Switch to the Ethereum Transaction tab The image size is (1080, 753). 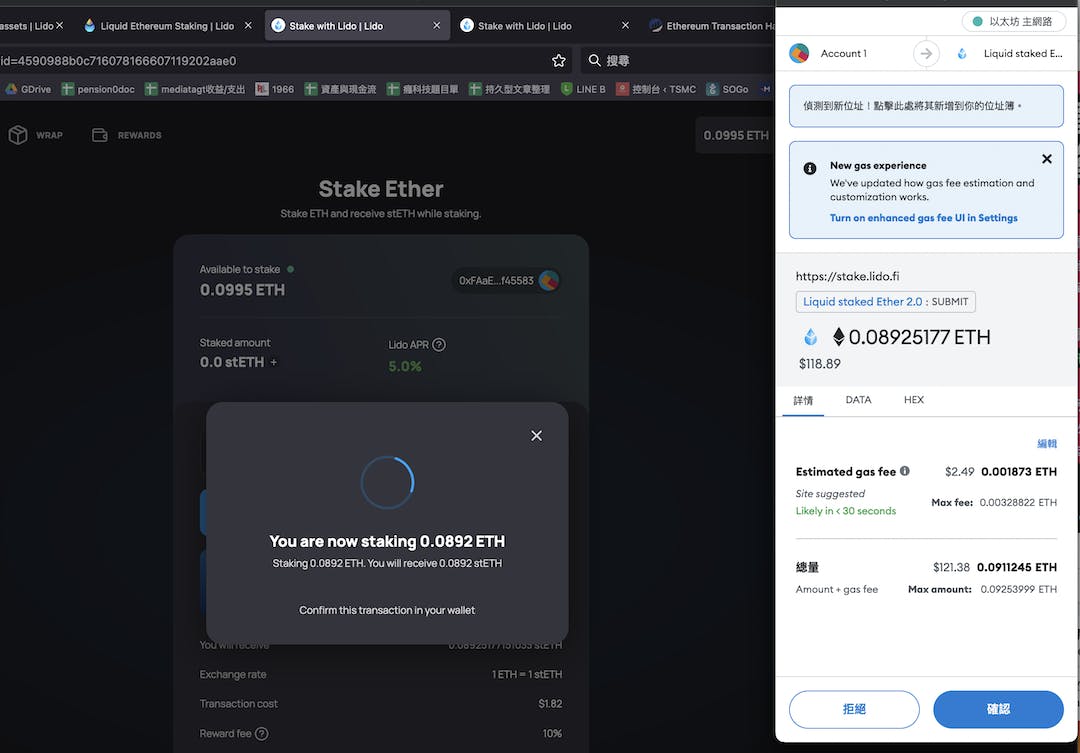tap(712, 25)
